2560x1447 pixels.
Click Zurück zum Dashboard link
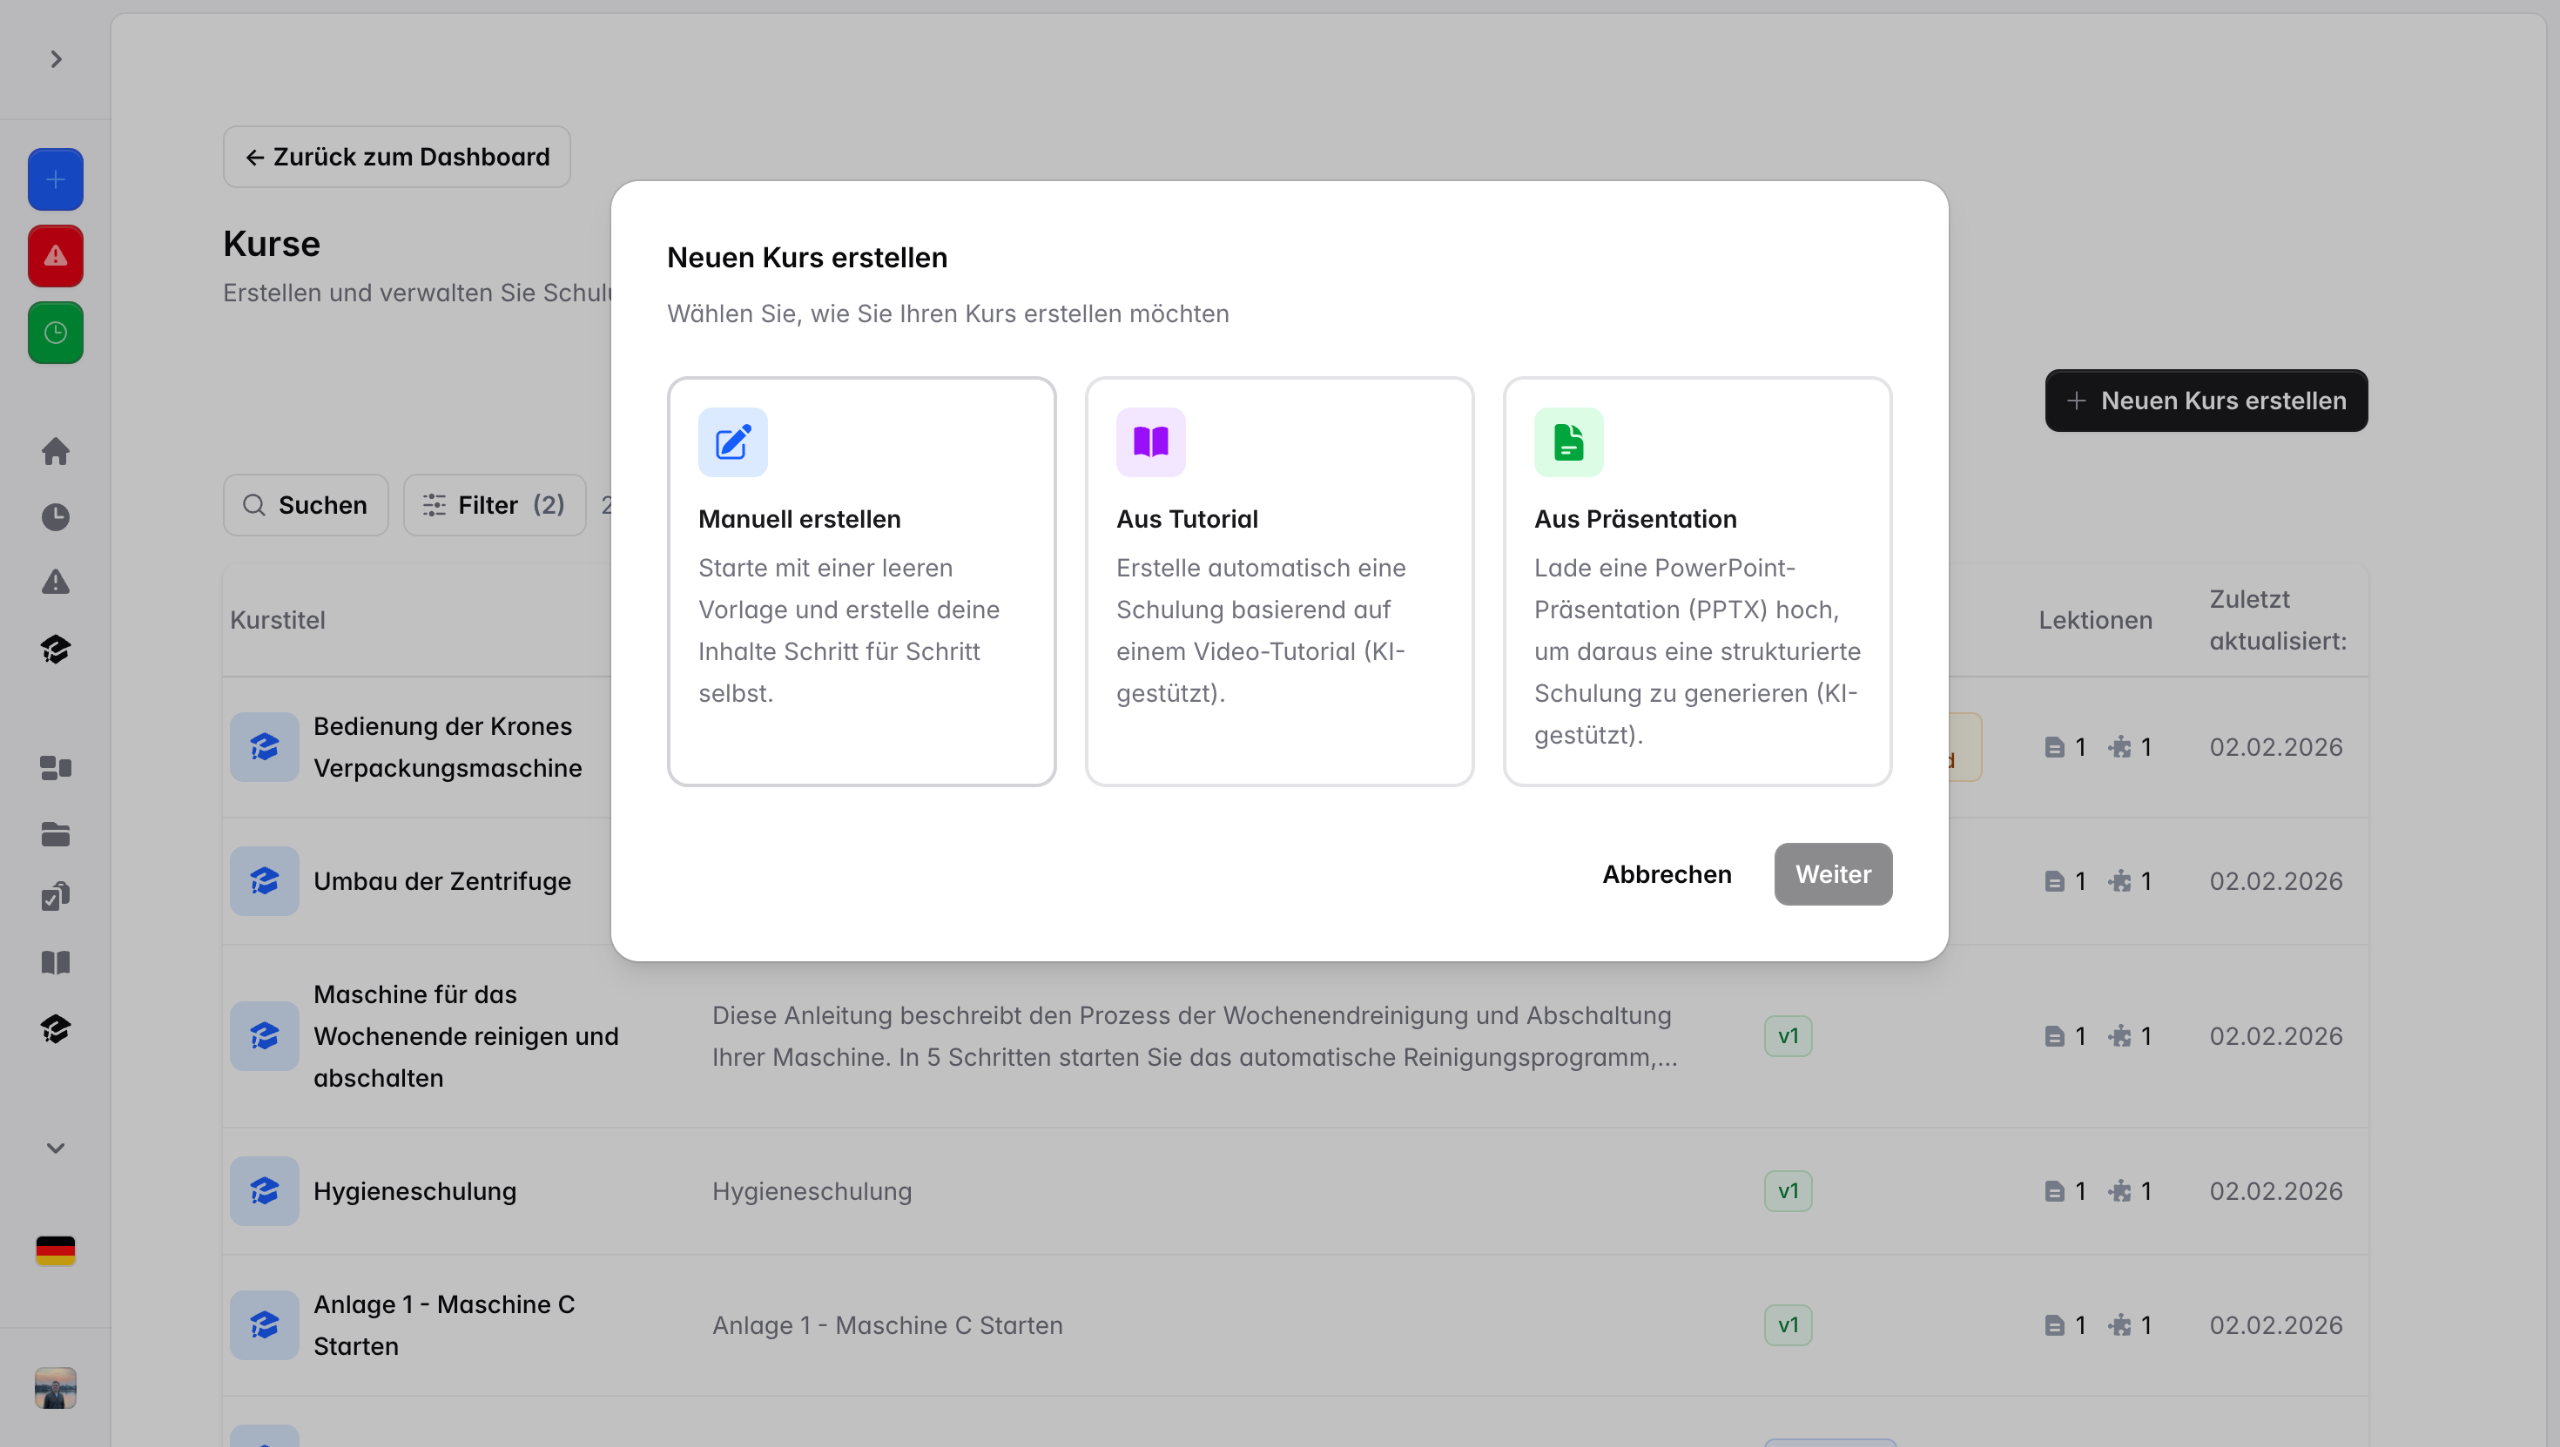(397, 157)
